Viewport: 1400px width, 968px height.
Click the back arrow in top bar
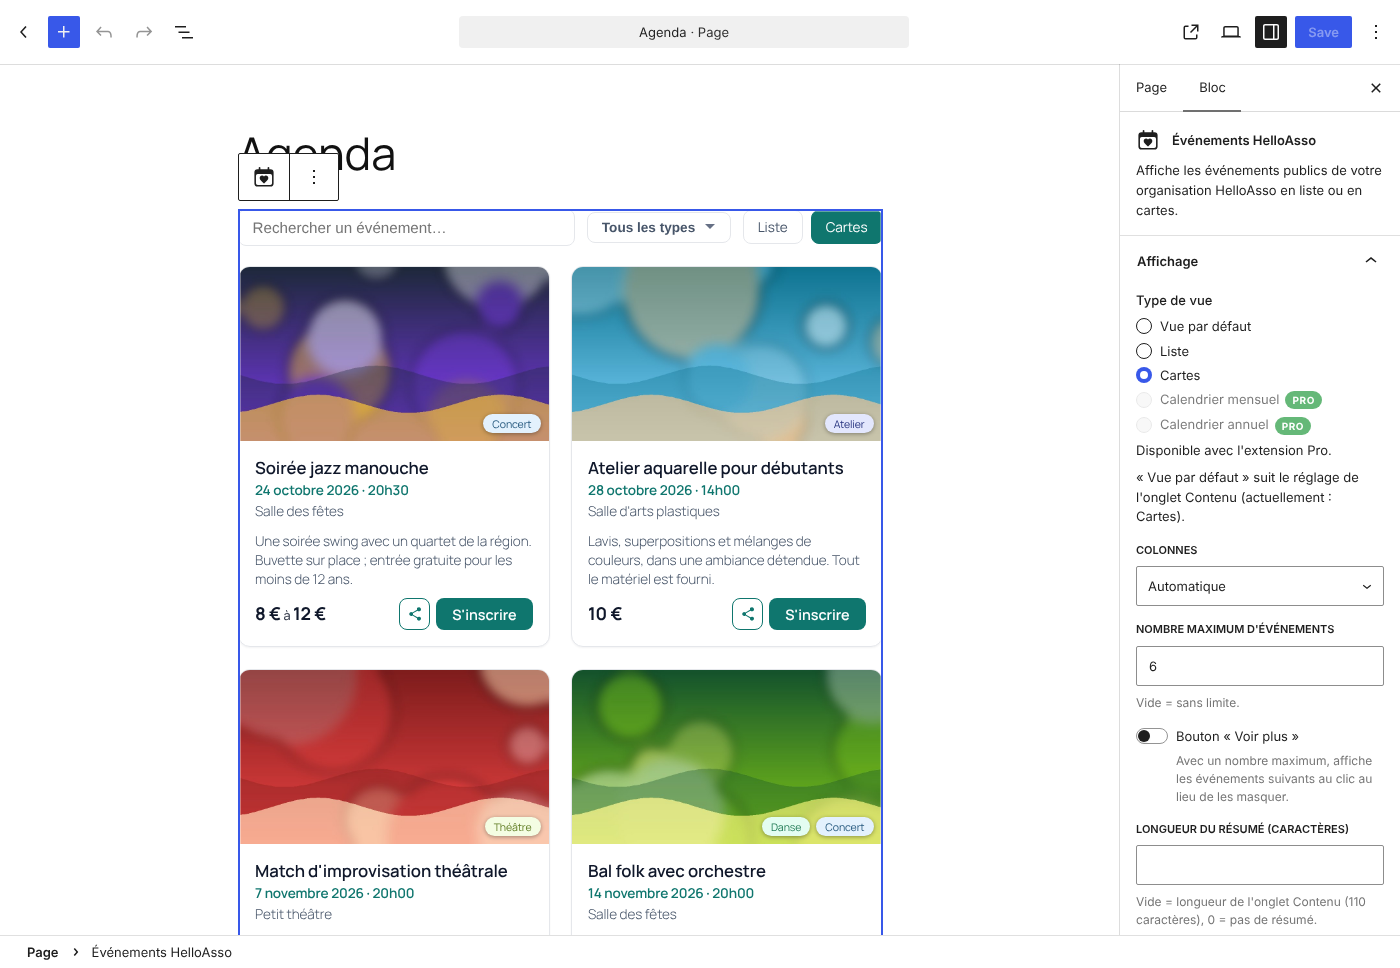tap(24, 32)
